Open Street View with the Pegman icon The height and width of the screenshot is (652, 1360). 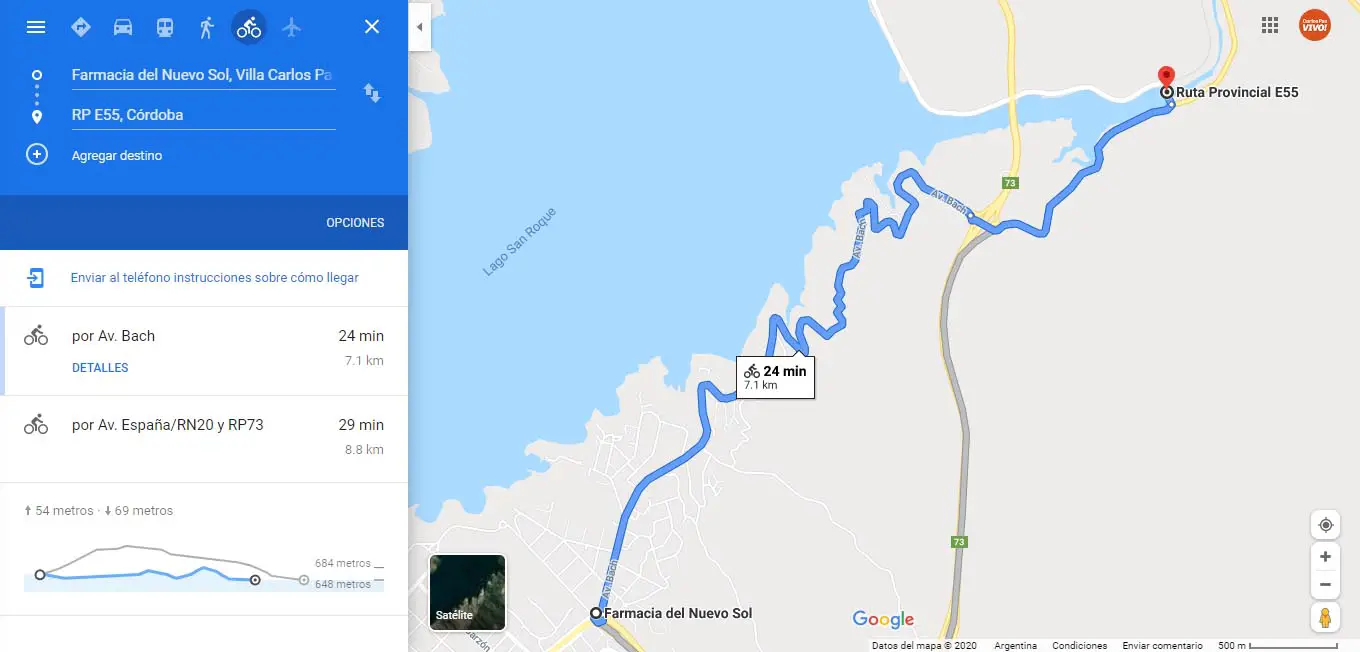1325,617
